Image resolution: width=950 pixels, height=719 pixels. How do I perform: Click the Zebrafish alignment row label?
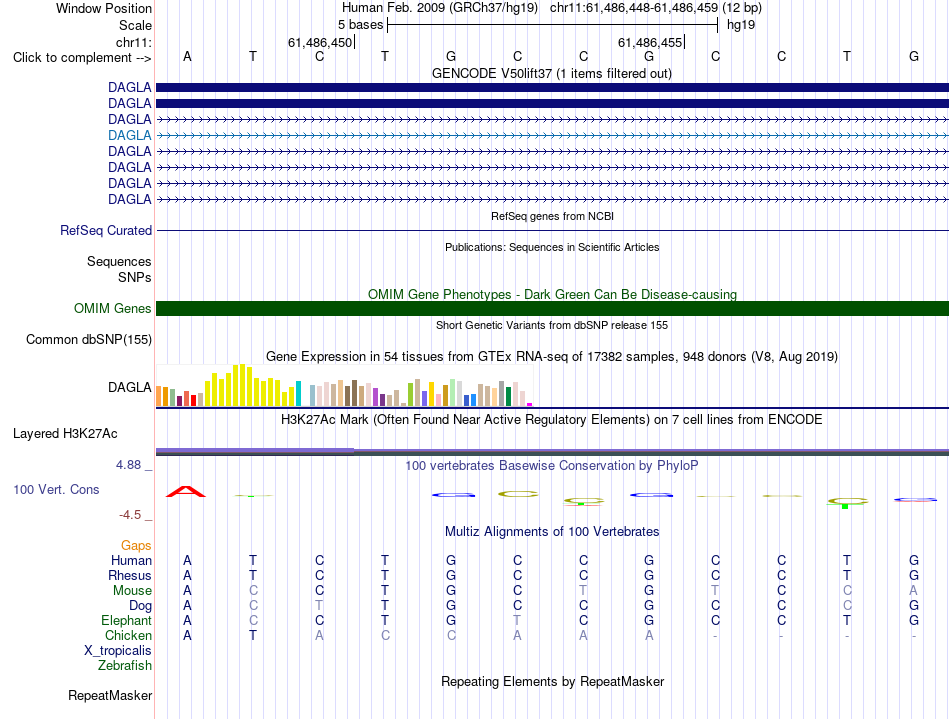click(125, 665)
